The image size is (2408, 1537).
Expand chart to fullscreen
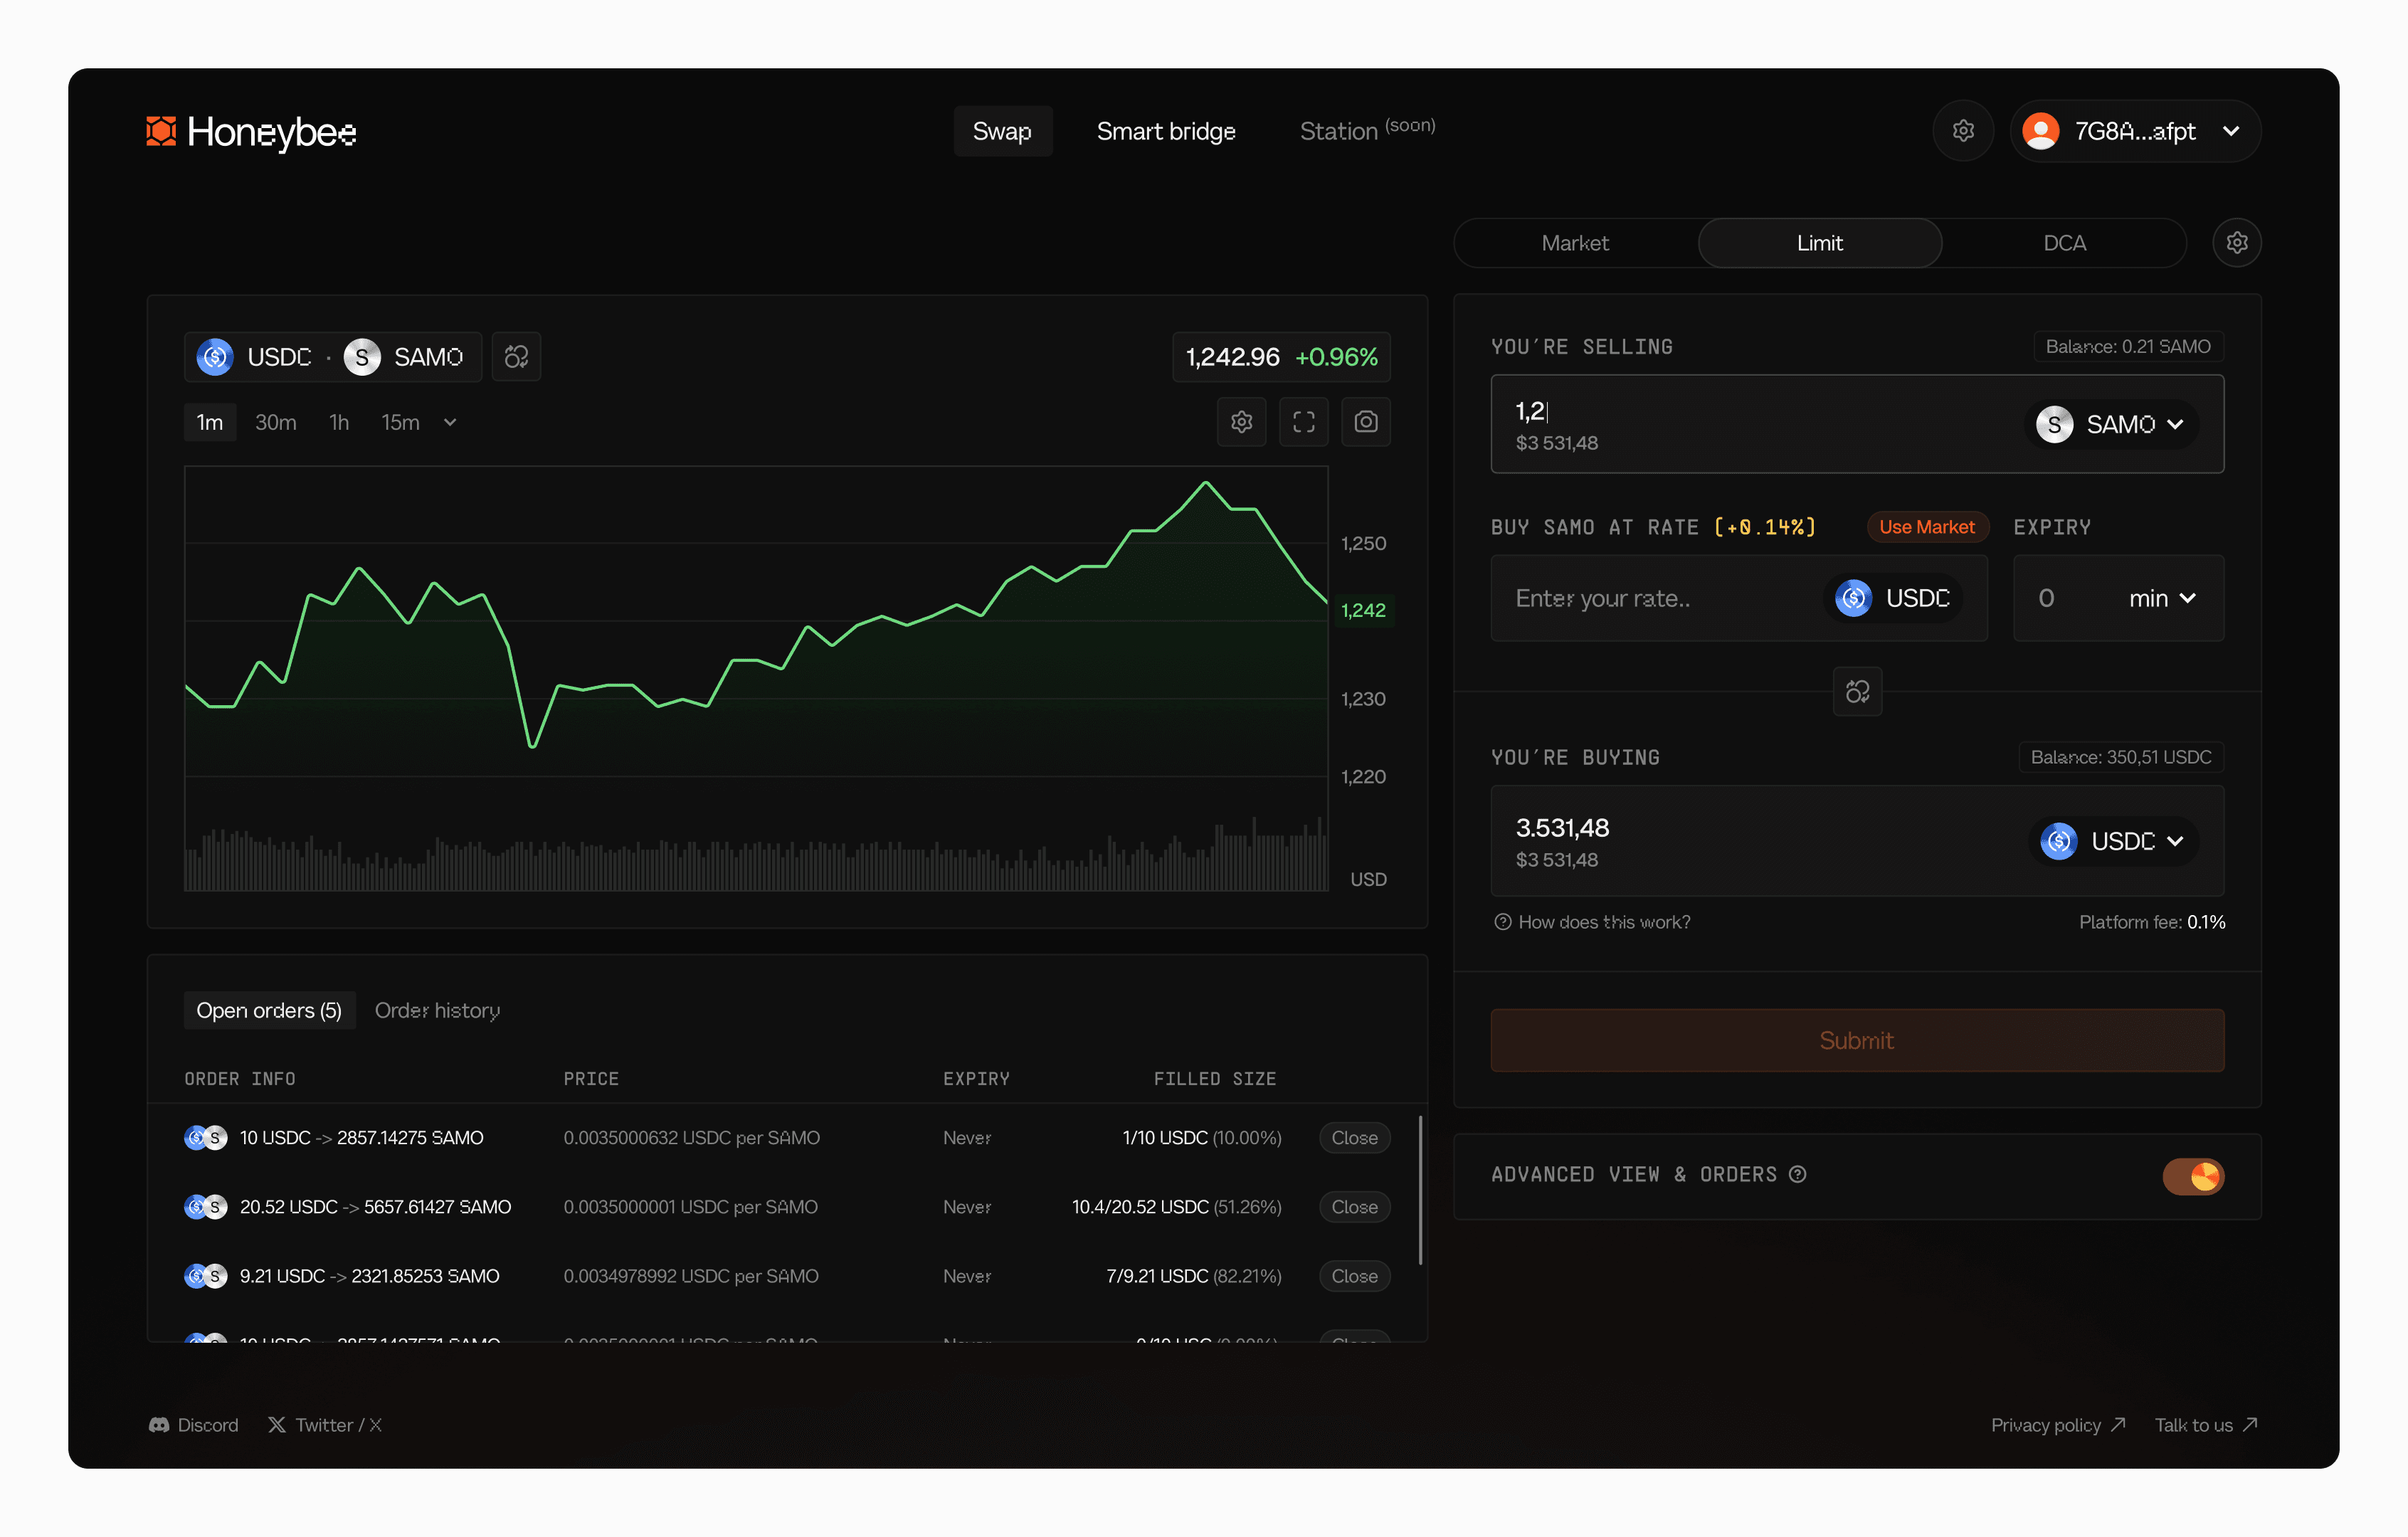pyautogui.click(x=1303, y=422)
